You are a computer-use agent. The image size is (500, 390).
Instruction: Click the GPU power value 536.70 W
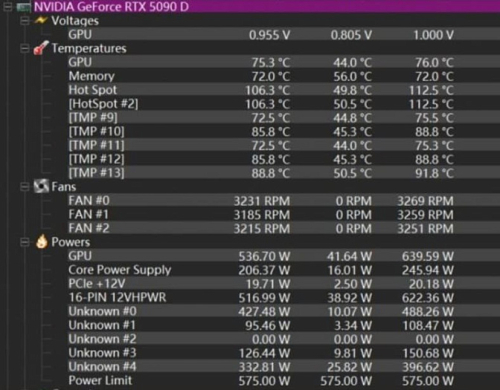tap(264, 256)
